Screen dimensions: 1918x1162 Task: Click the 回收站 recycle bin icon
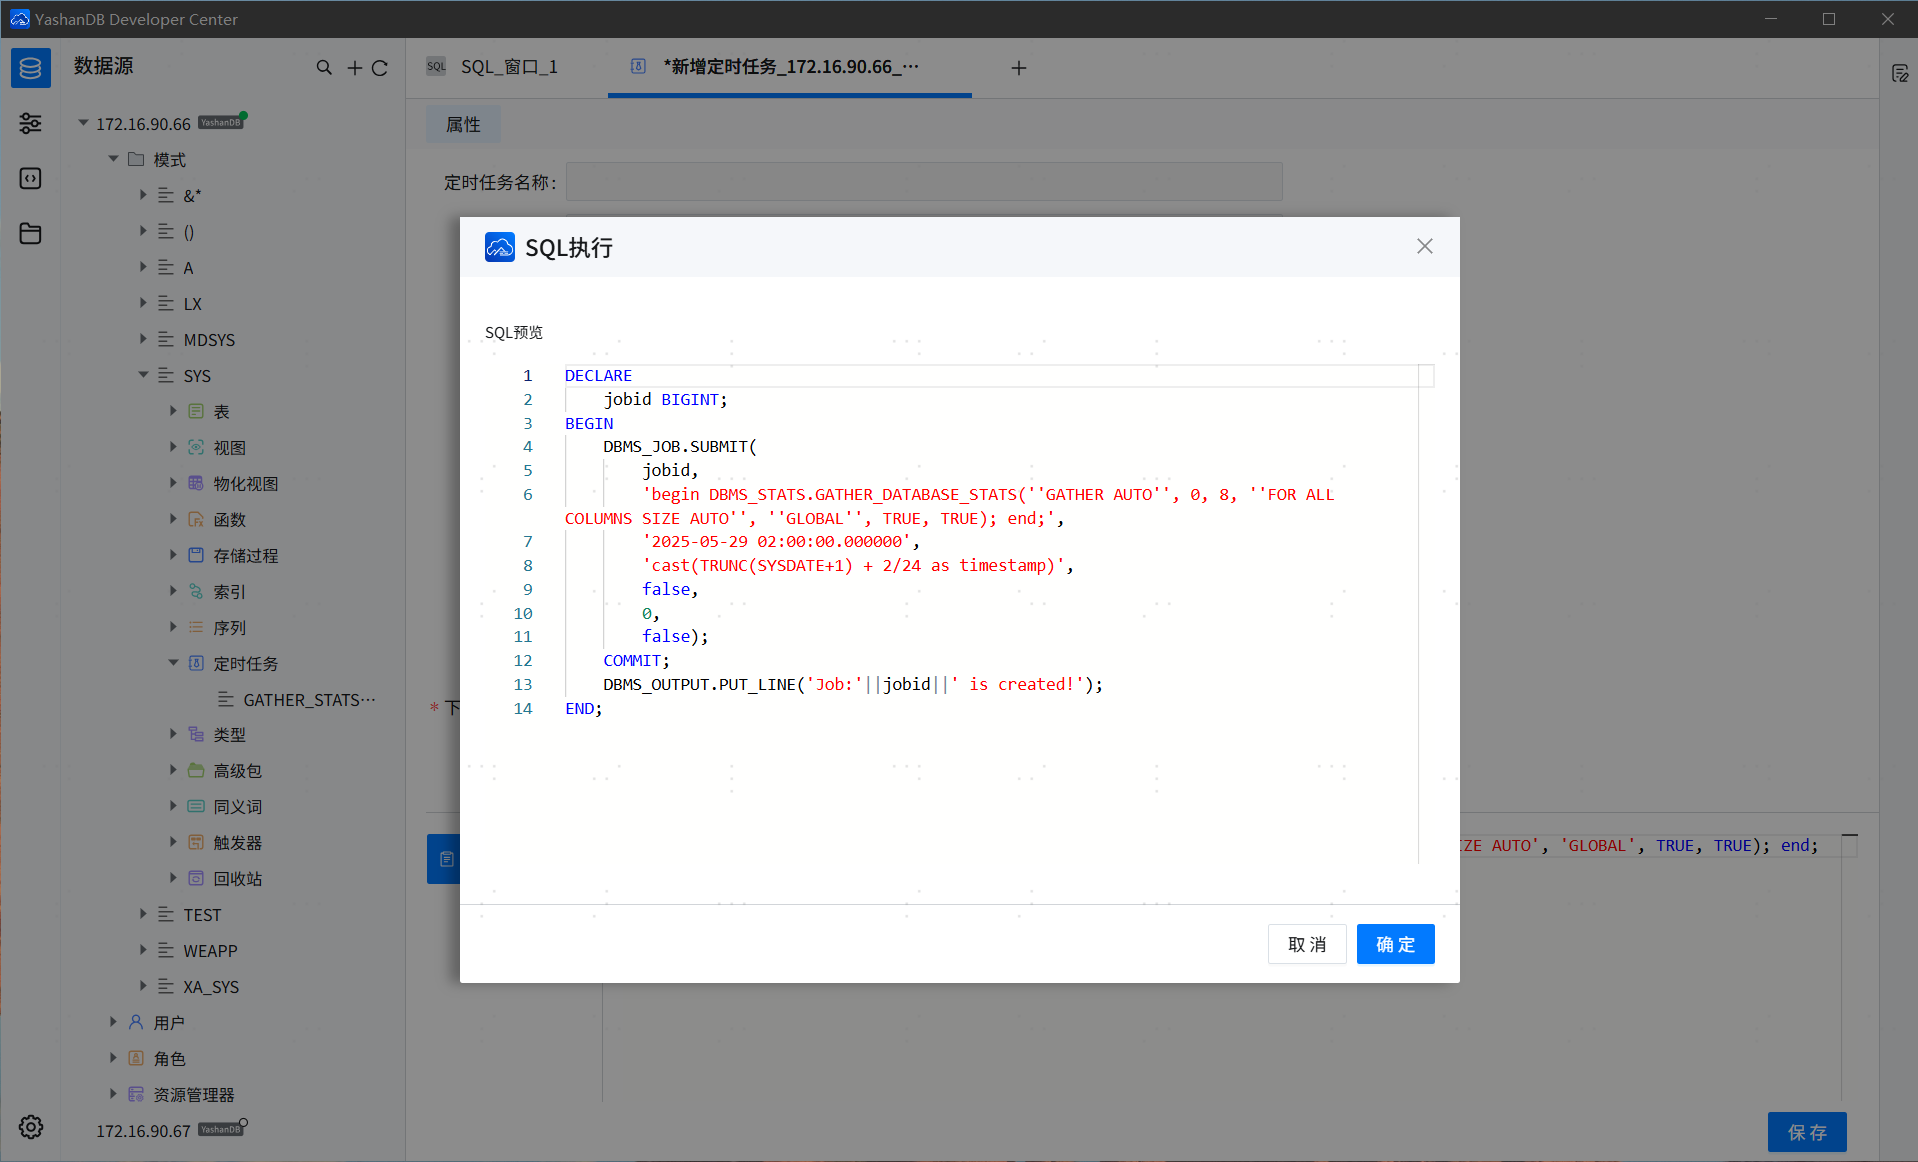pyautogui.click(x=196, y=878)
